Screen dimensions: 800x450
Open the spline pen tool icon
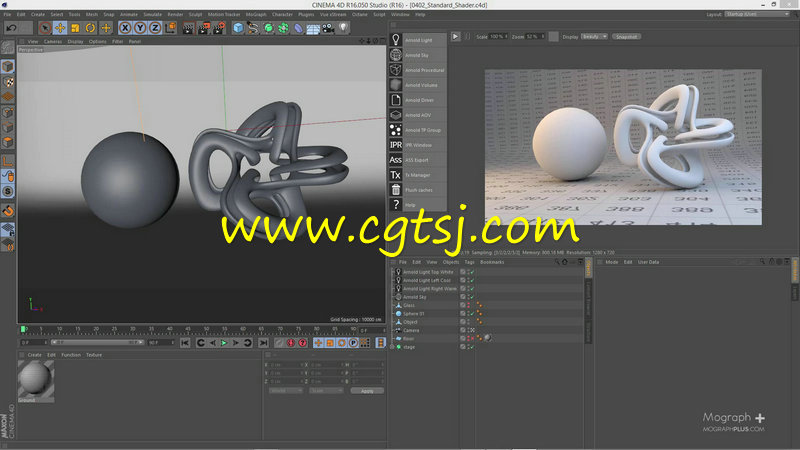click(x=253, y=28)
